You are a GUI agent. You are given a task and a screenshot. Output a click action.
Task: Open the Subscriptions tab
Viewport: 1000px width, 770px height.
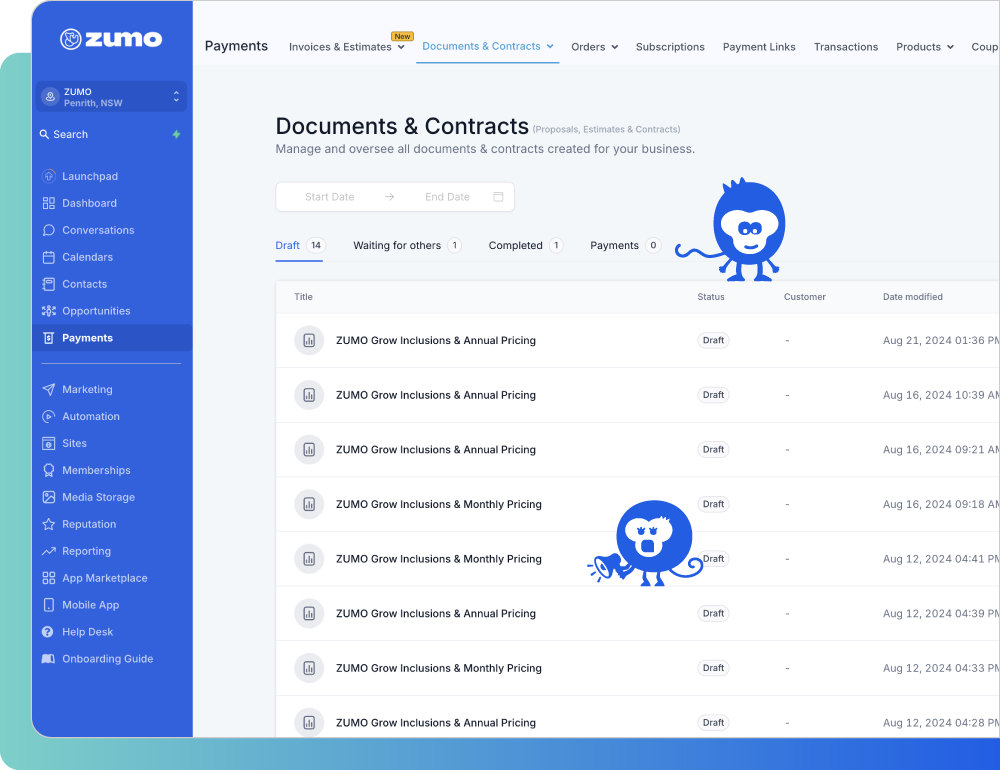[x=670, y=47]
